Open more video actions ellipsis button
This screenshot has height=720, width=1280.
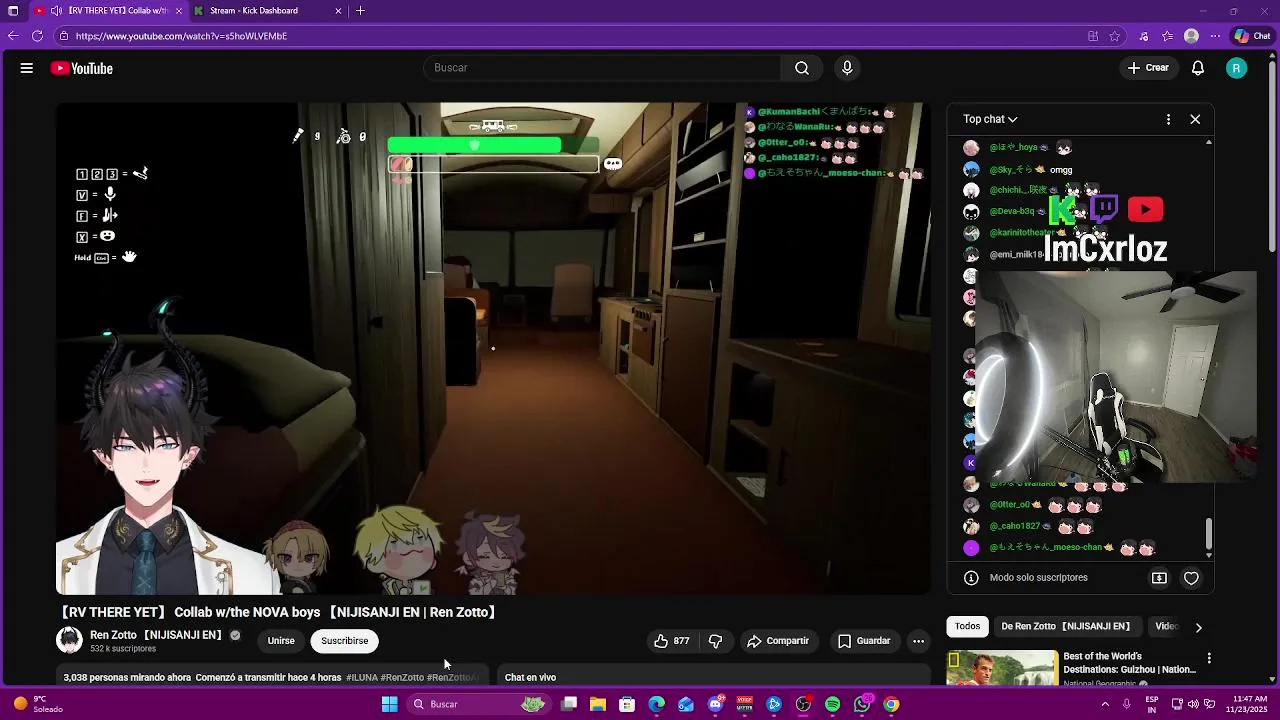(918, 641)
